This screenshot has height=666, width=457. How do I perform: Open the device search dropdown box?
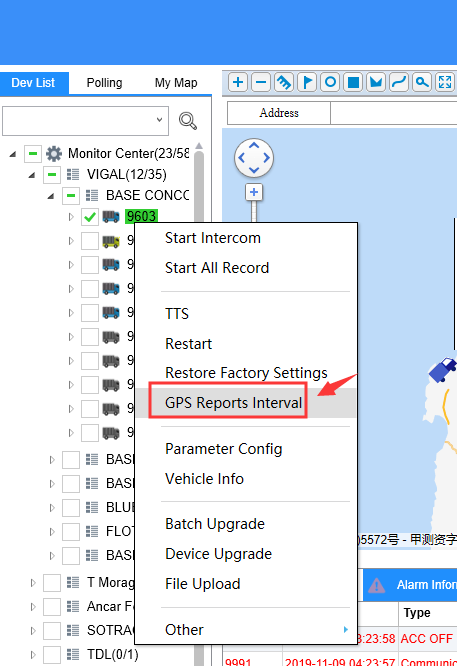pyautogui.click(x=85, y=121)
